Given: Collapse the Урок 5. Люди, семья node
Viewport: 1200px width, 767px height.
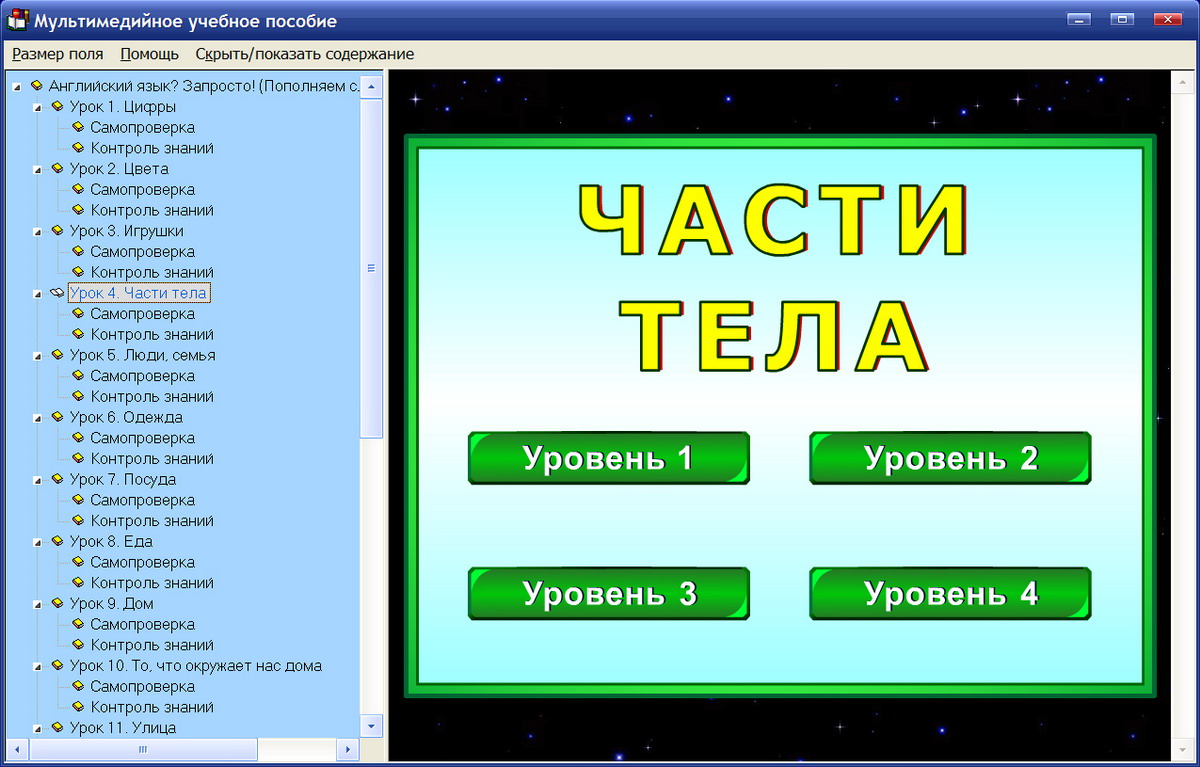Looking at the screenshot, I should (38, 356).
